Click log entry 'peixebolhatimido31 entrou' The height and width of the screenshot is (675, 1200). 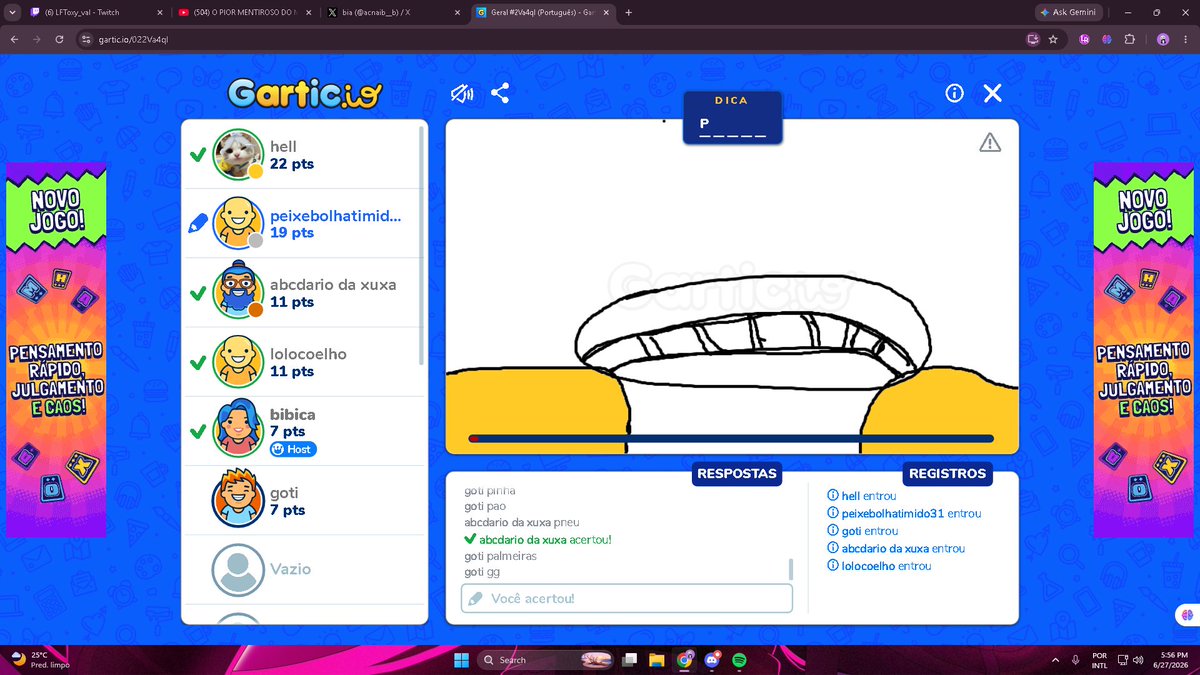[x=904, y=513]
